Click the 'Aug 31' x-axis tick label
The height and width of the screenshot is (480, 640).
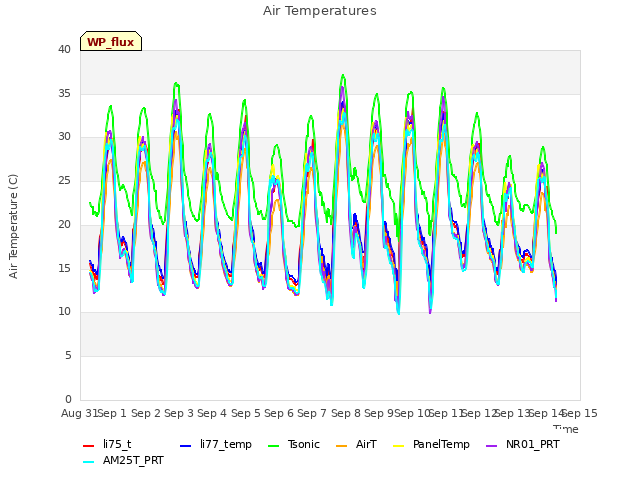point(79,413)
